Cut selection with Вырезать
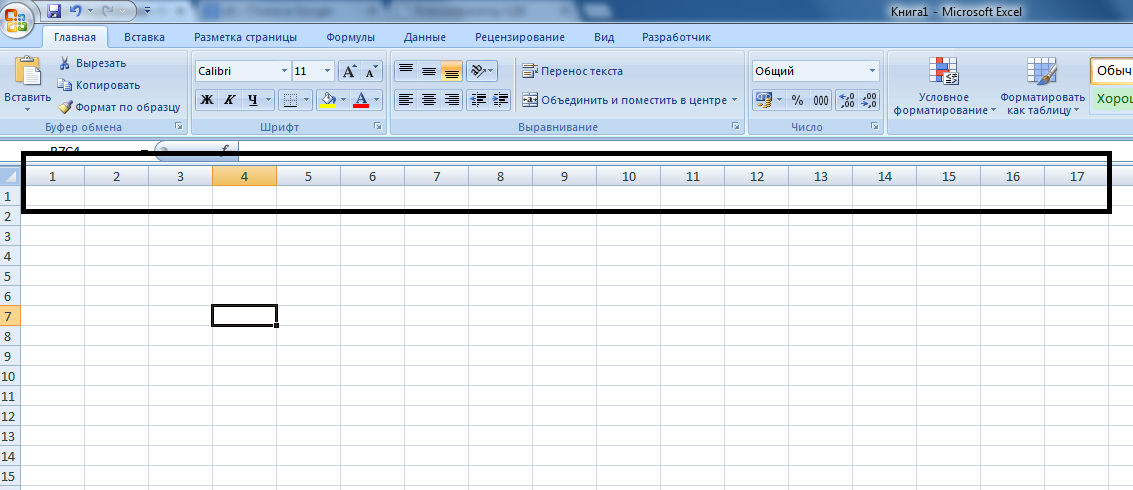Screen dimensions: 1133x490 92,63
